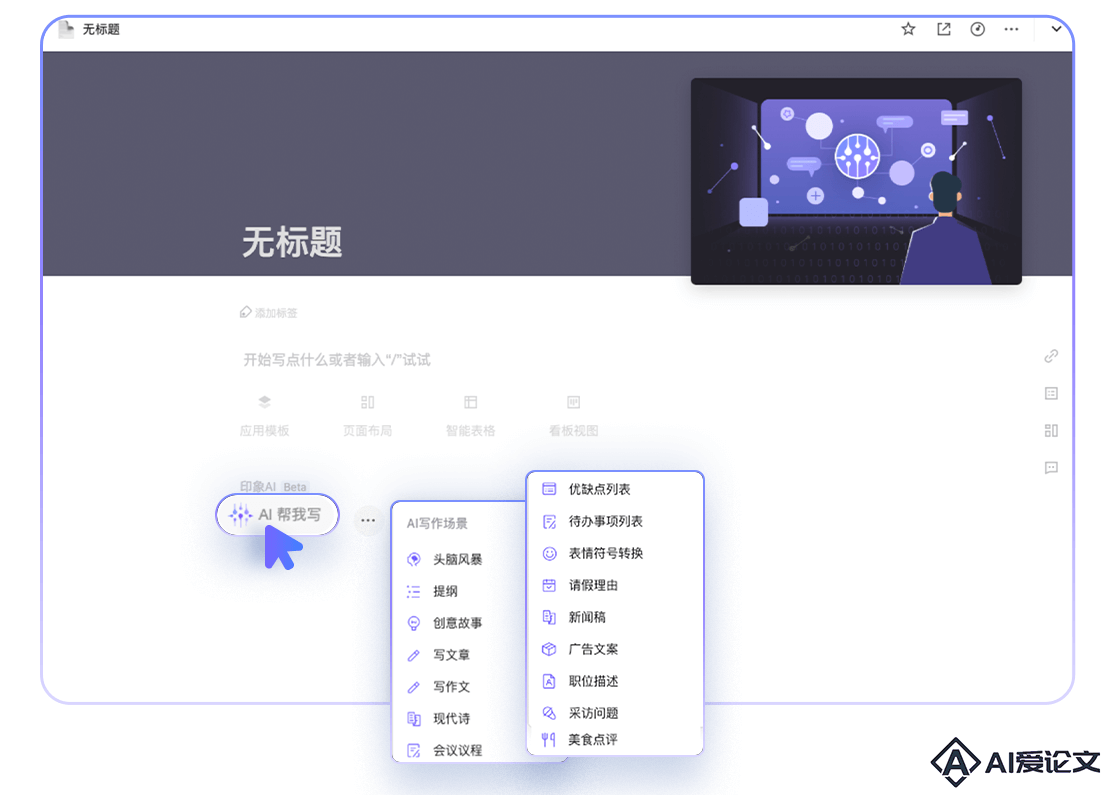Viewport: 1116px width, 795px height.
Task: Click the link icon in right sidebar
Action: click(x=1051, y=356)
